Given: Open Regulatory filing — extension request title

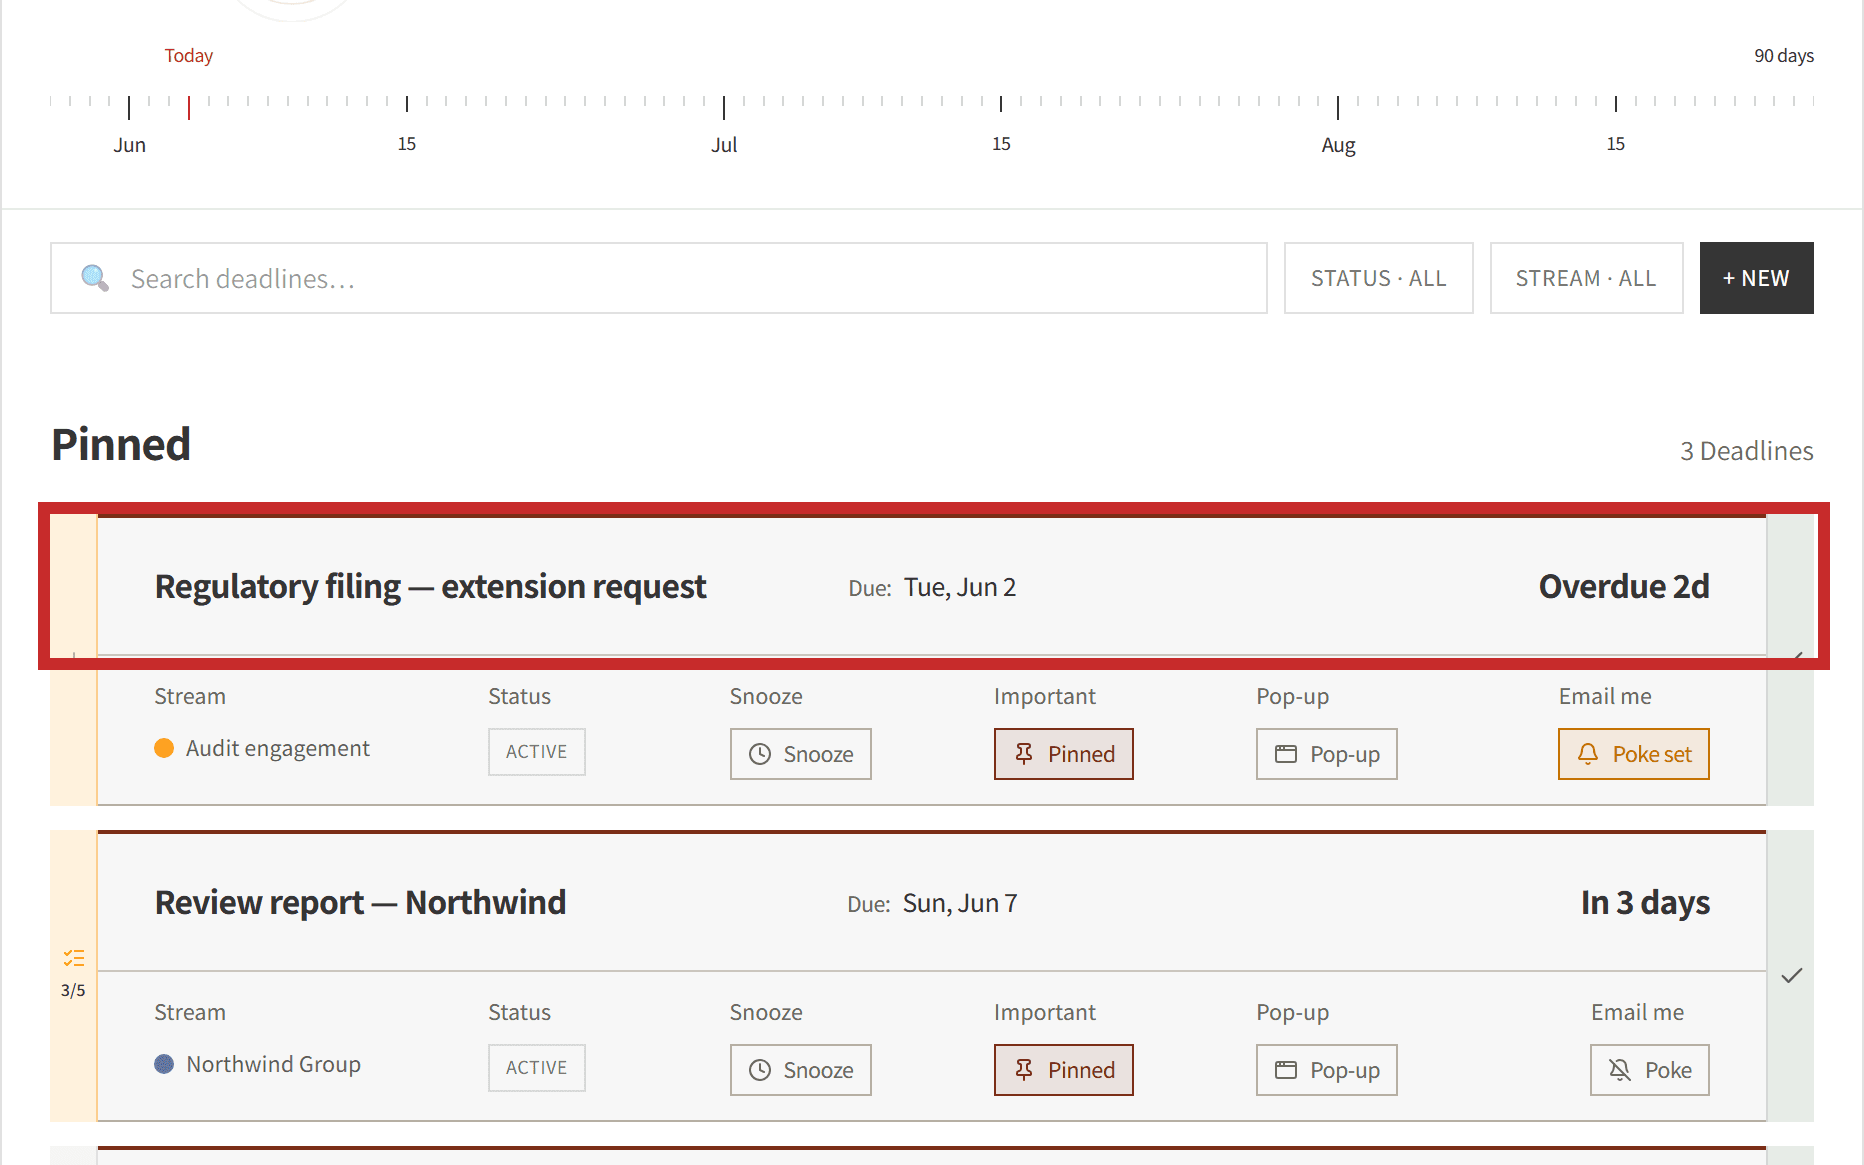Looking at the screenshot, I should [x=430, y=586].
